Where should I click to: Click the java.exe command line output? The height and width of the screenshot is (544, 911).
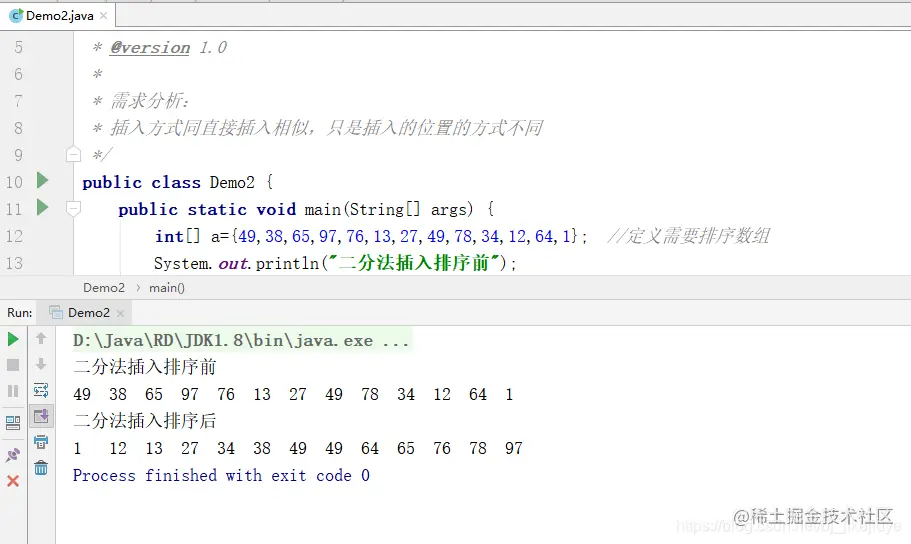(x=241, y=340)
